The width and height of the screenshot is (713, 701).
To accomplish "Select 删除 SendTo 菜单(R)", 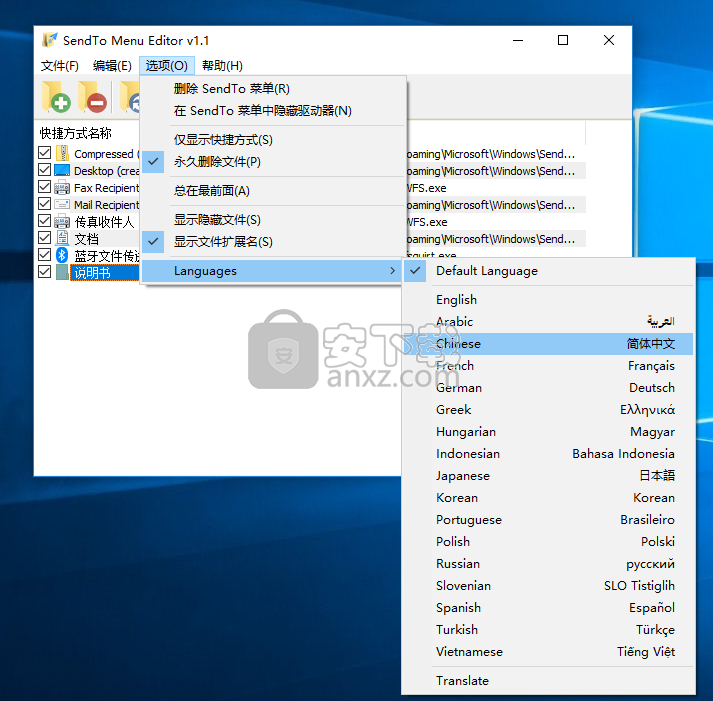I will (272, 88).
